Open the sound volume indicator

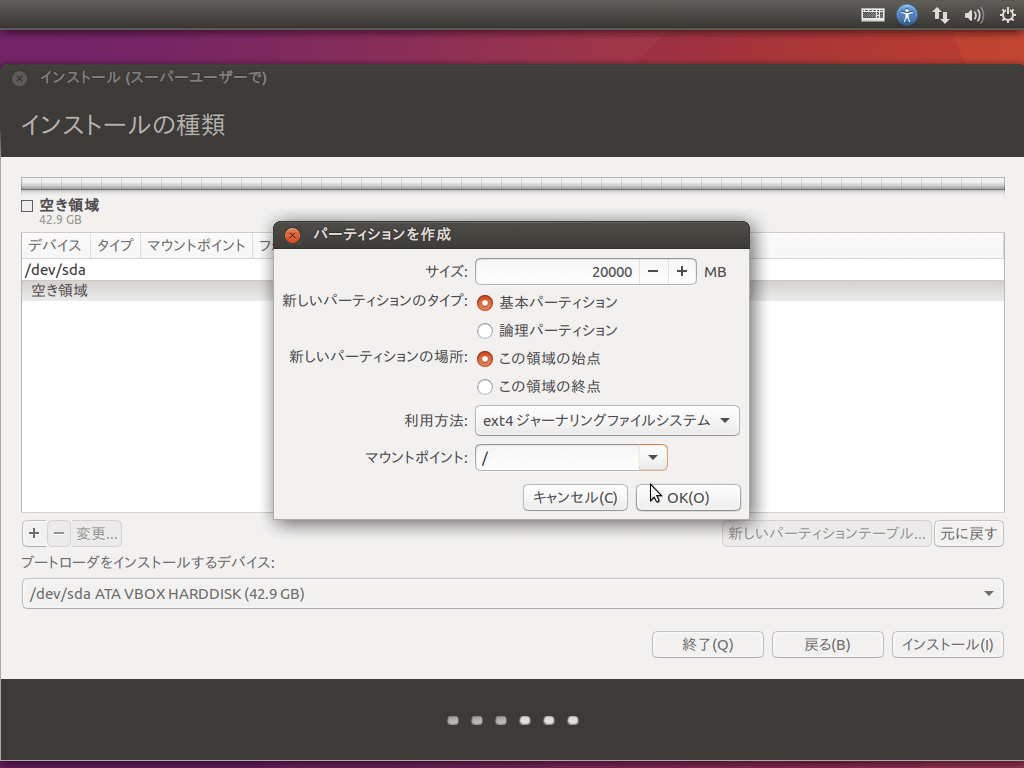click(x=973, y=15)
